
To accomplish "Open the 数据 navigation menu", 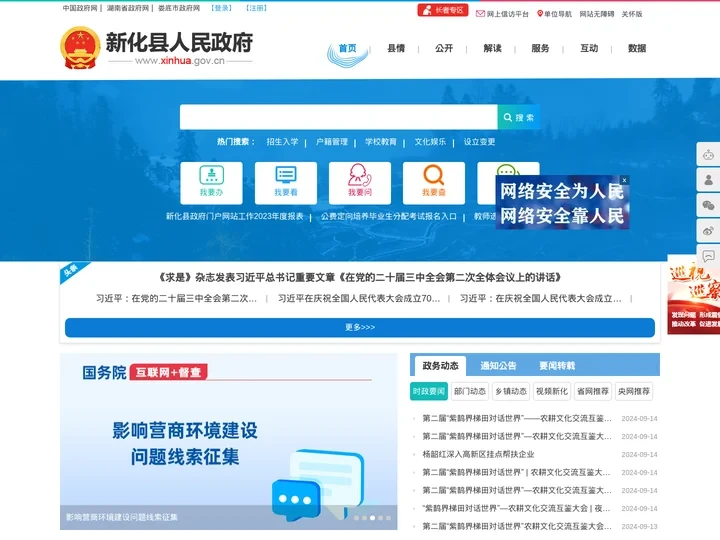I will [637, 48].
